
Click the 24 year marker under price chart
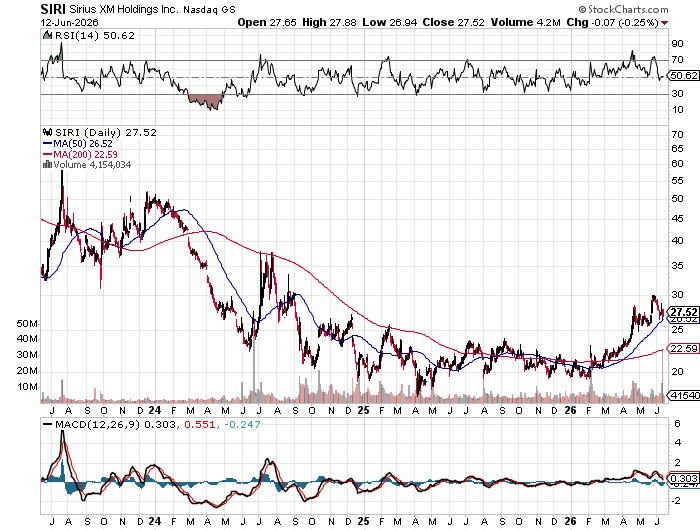tap(154, 410)
